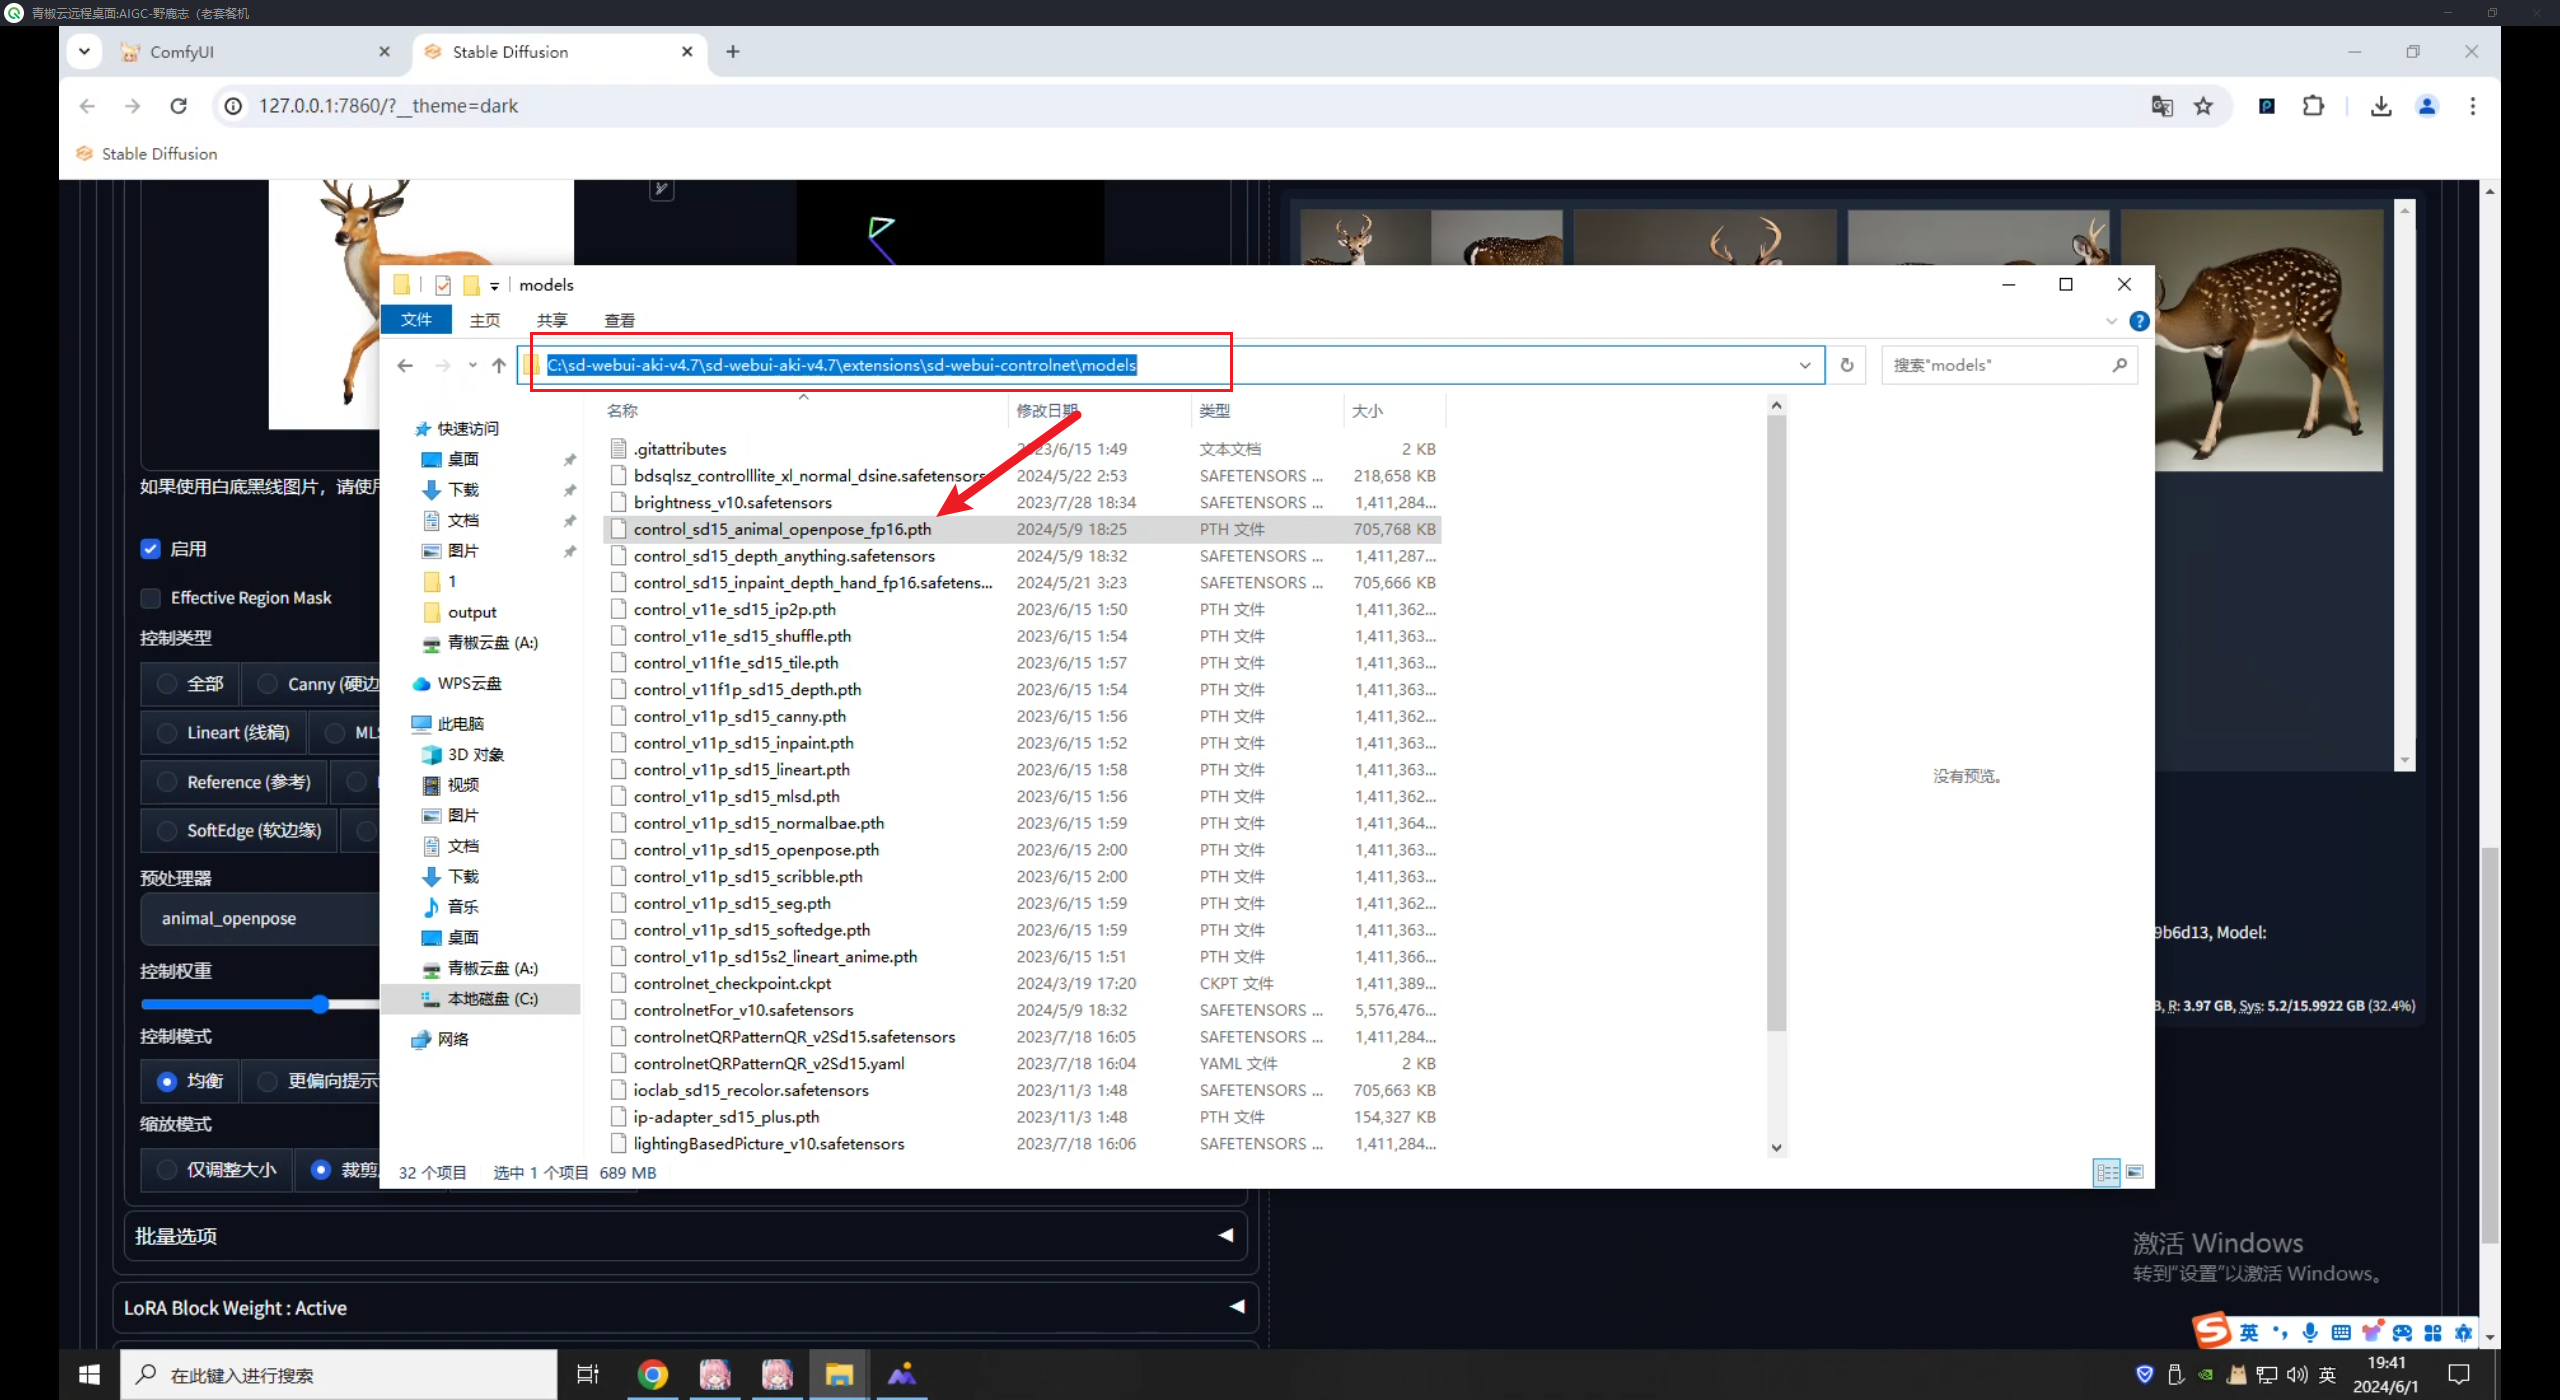Image resolution: width=2560 pixels, height=1400 pixels.
Task: Open the Chrome three-dot menu
Action: pos(2473,106)
